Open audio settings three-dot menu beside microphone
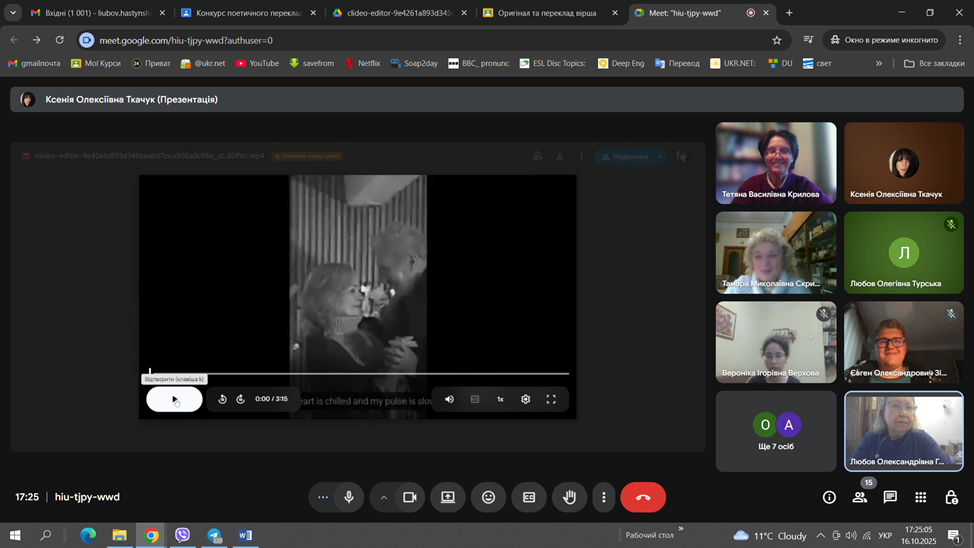 [x=322, y=497]
